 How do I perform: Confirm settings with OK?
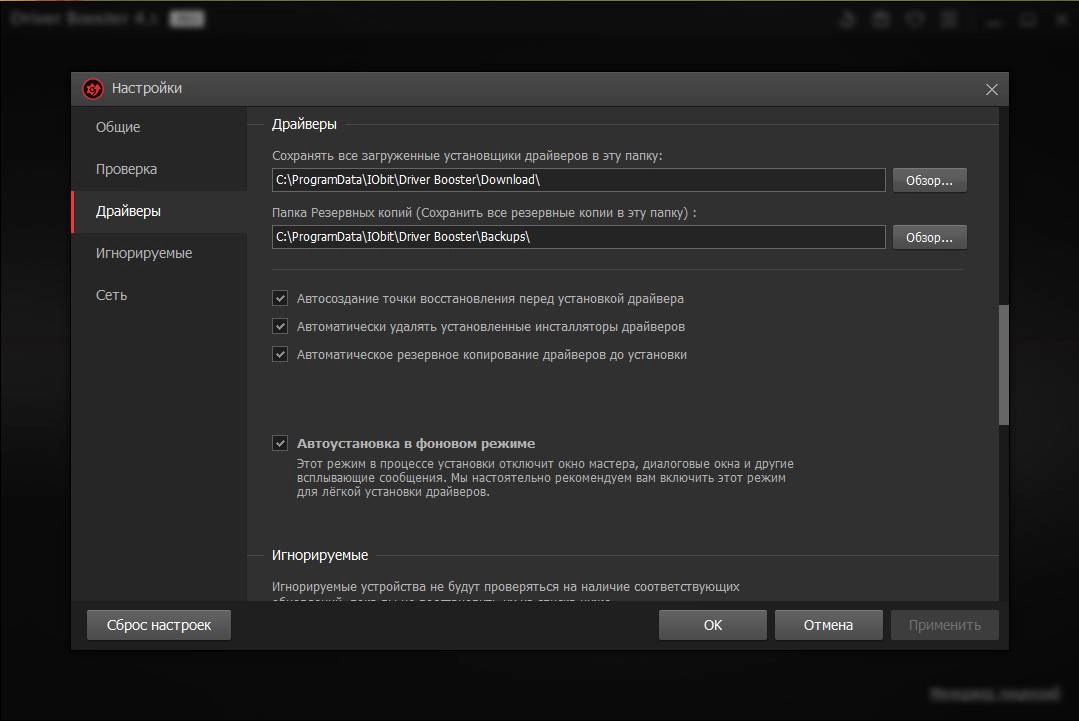pyautogui.click(x=713, y=625)
